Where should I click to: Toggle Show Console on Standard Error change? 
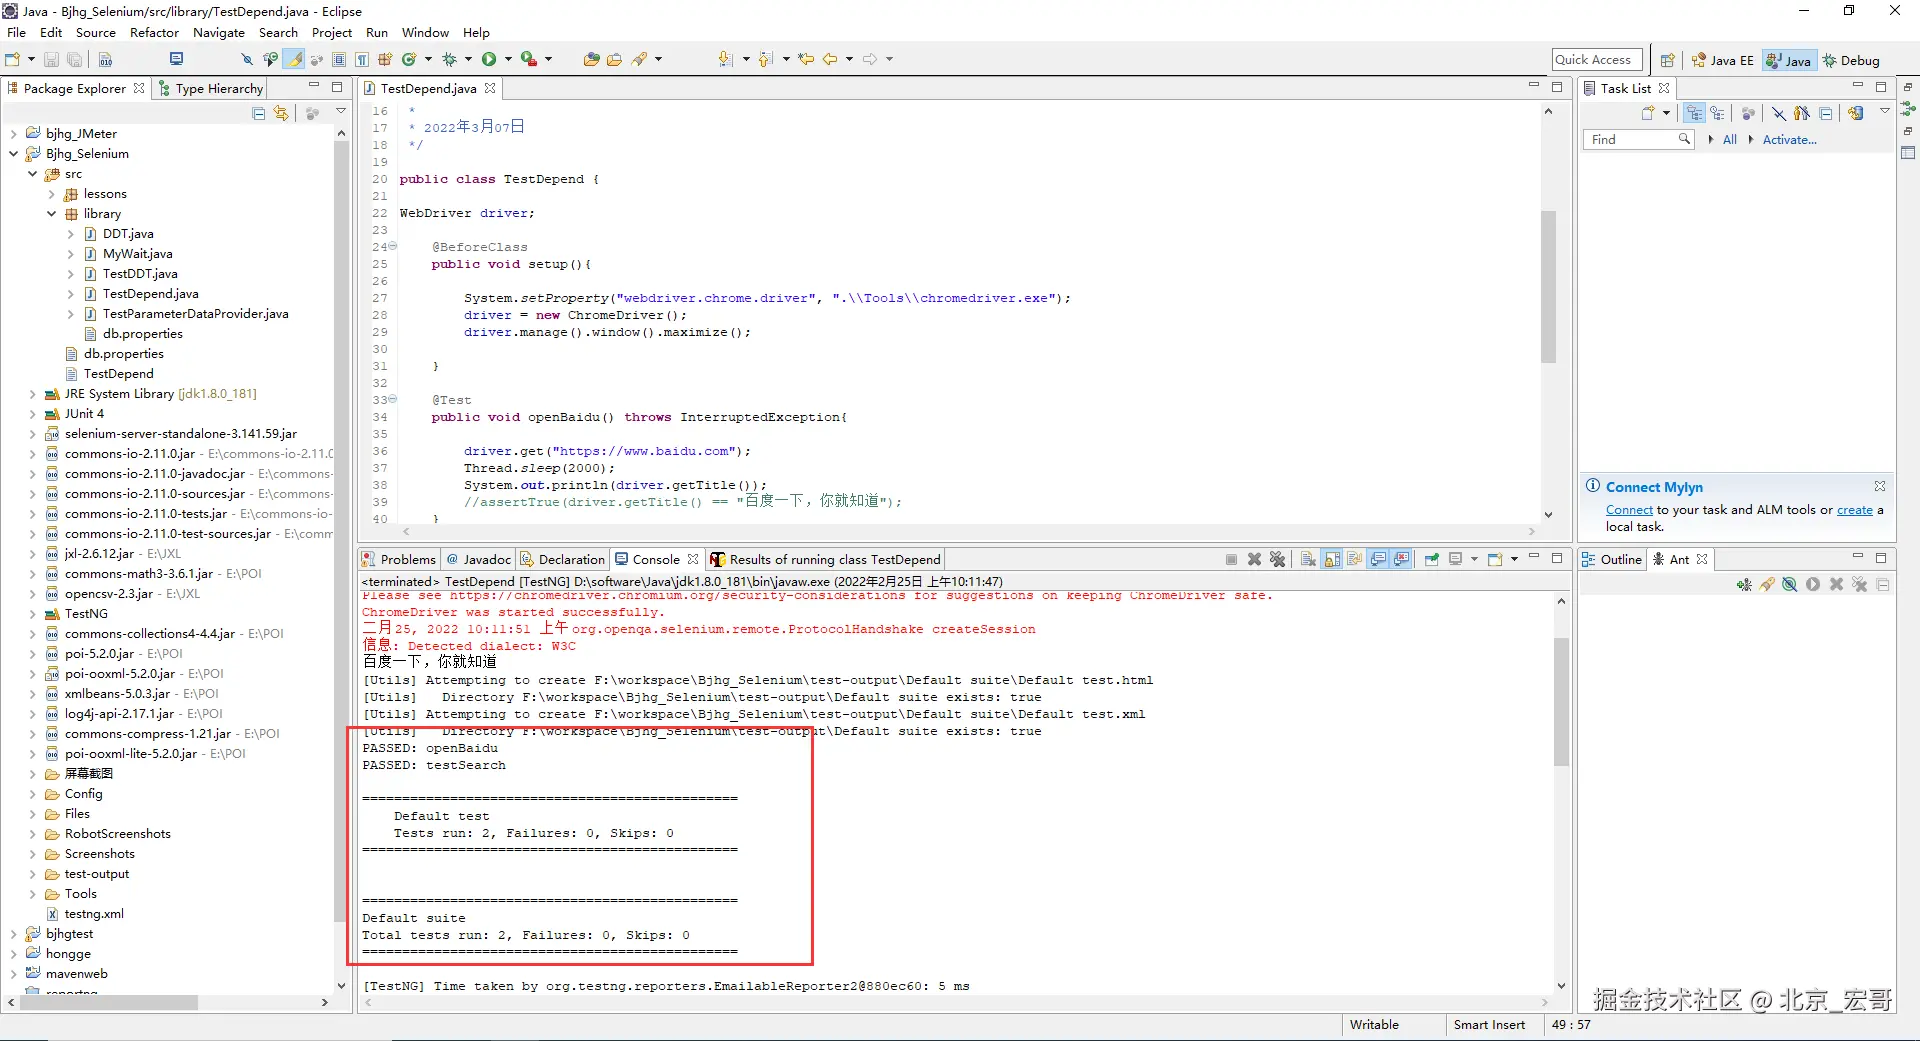1401,559
